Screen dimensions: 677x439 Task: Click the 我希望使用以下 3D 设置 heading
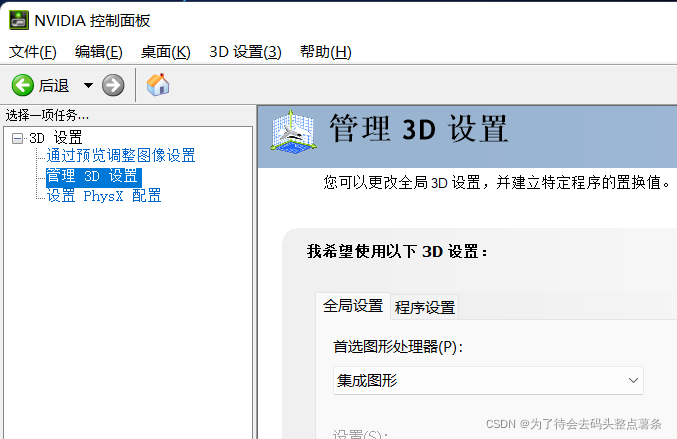click(x=397, y=252)
